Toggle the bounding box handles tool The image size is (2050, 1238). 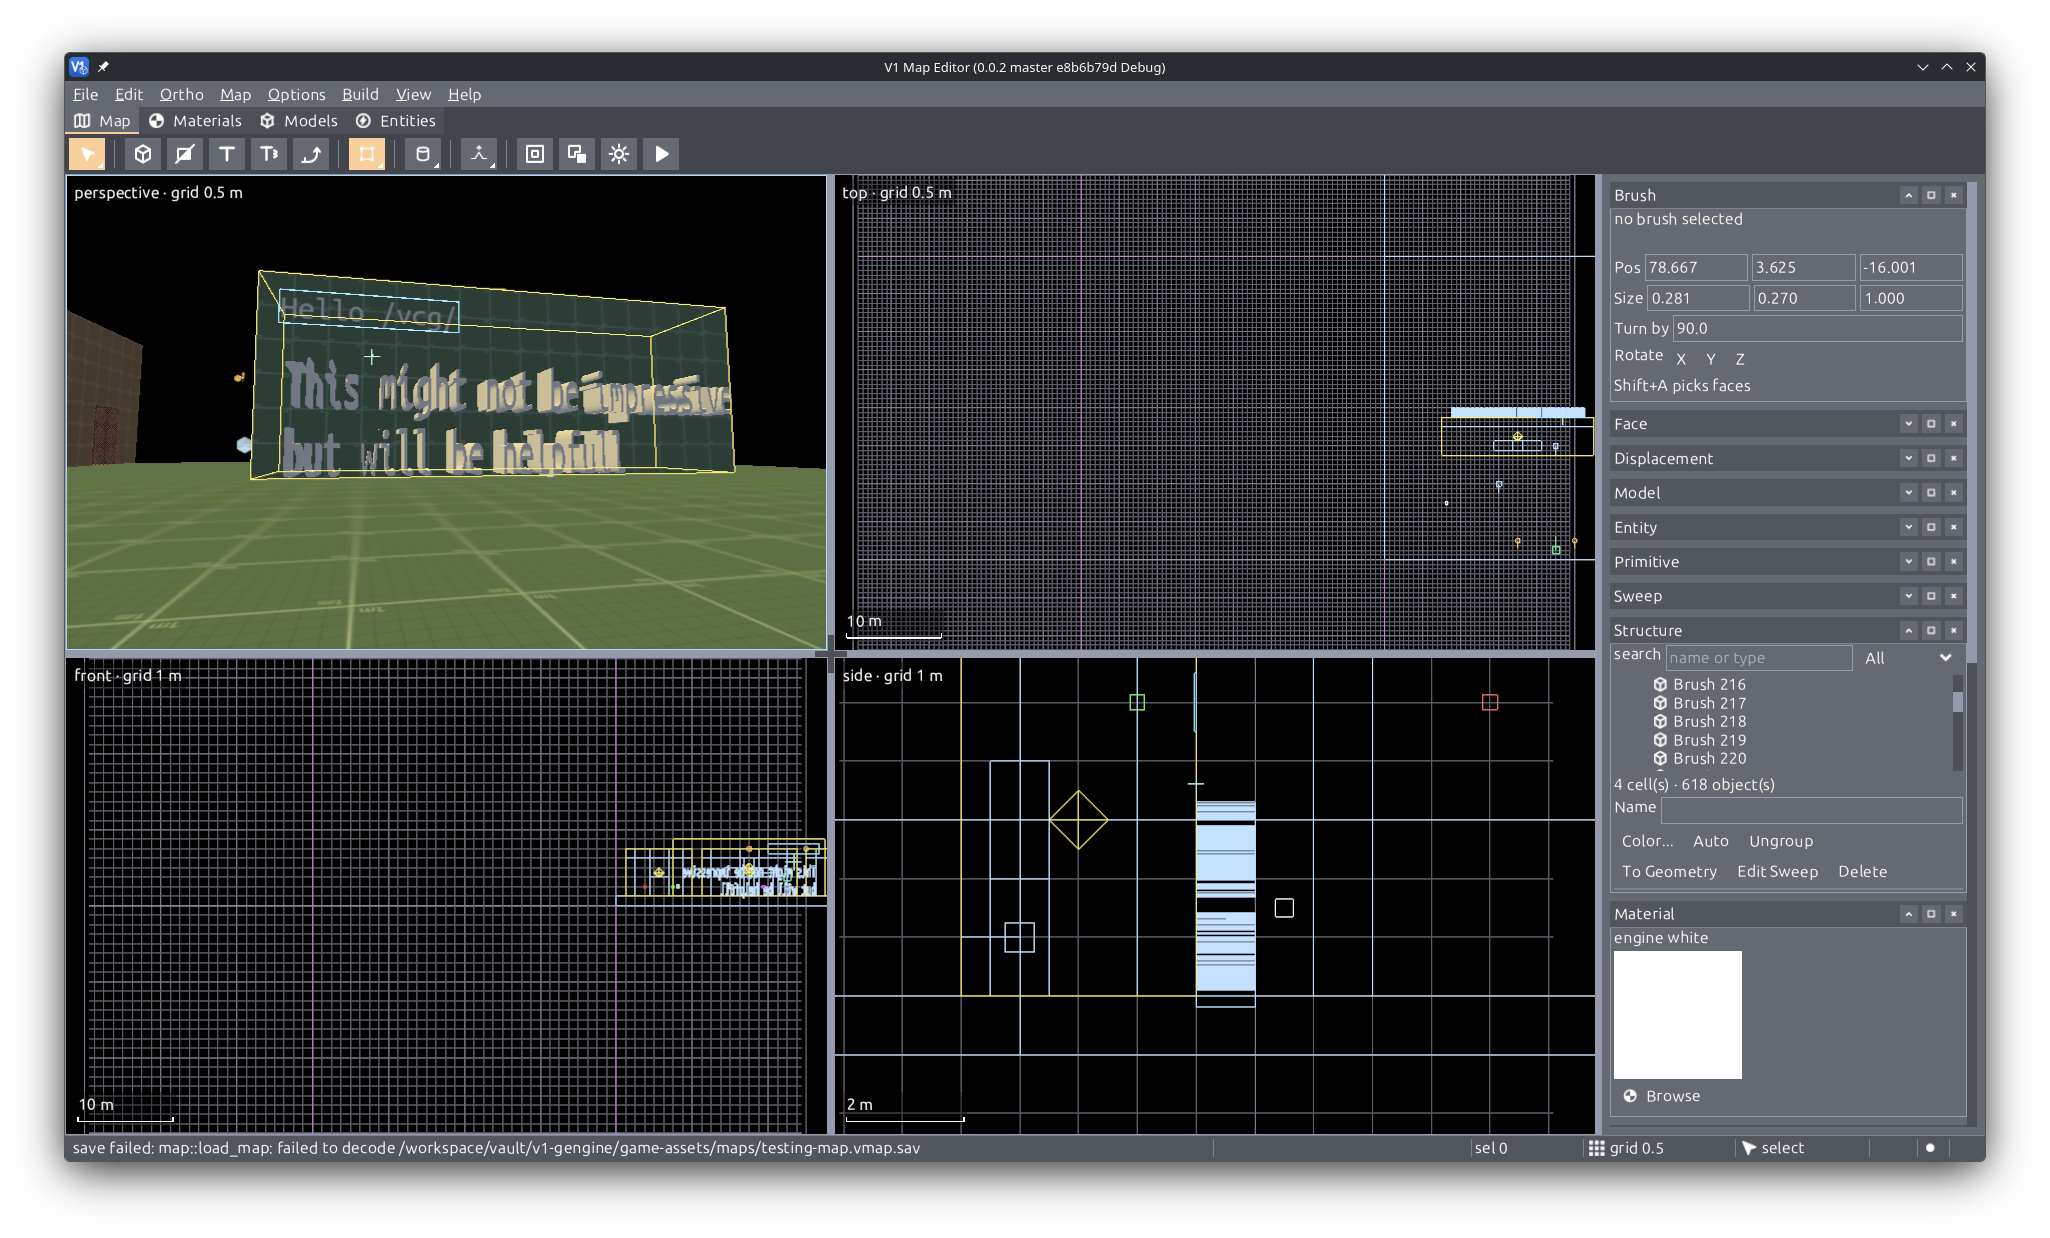pyautogui.click(x=367, y=154)
